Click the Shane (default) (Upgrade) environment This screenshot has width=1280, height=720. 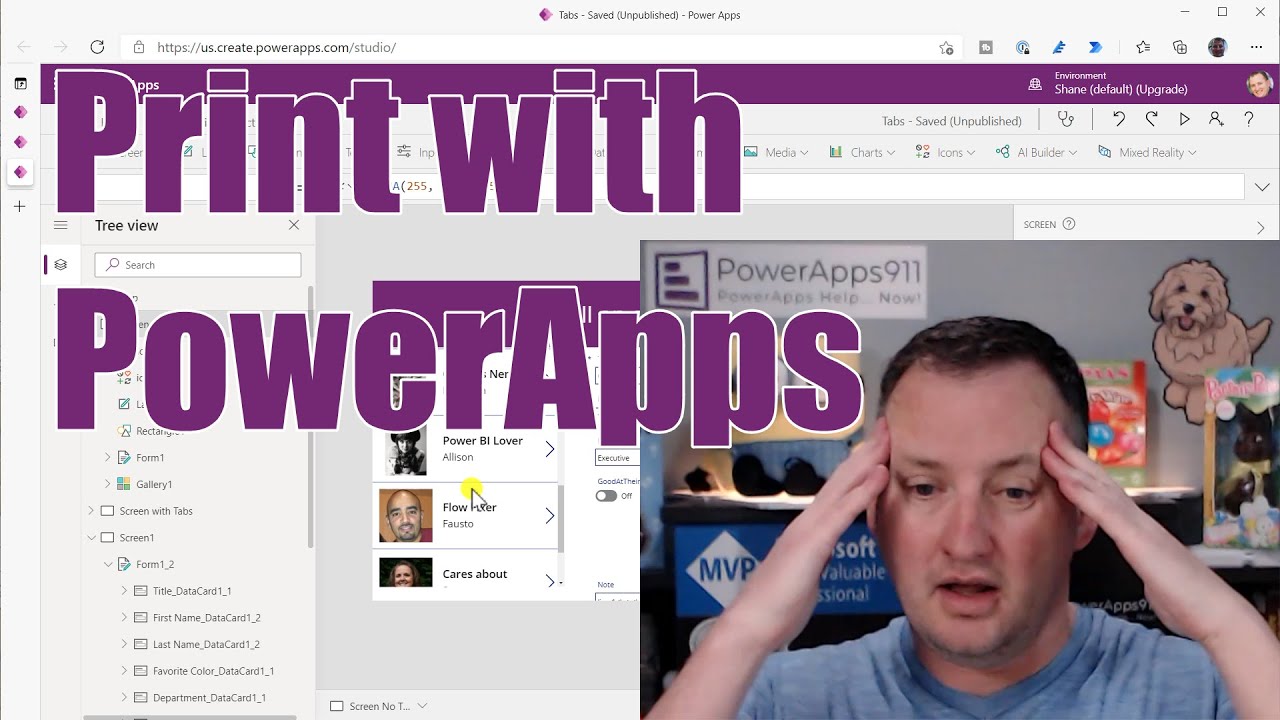click(1121, 90)
